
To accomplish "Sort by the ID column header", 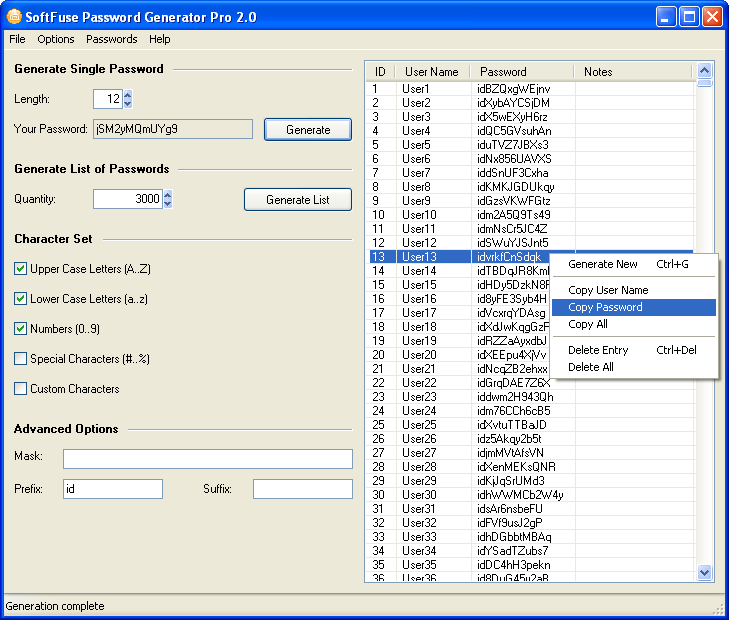I will (x=380, y=72).
